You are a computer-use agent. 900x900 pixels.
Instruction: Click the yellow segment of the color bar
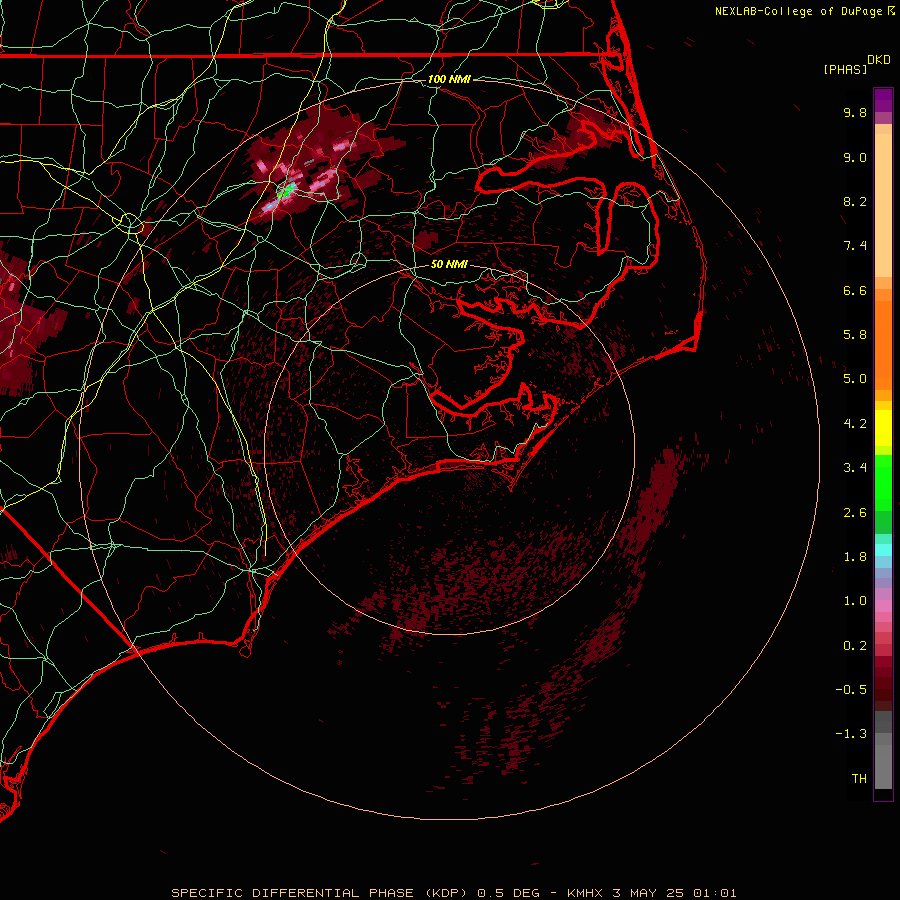point(883,428)
